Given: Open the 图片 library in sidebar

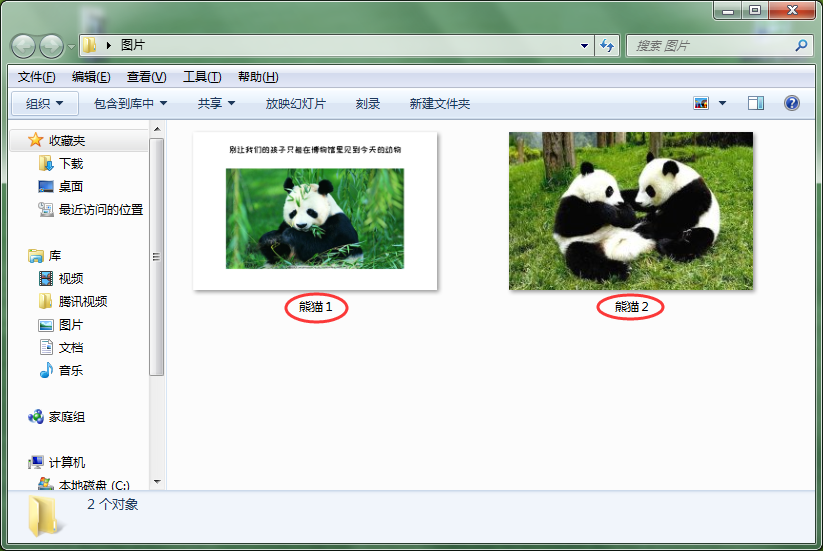Looking at the screenshot, I should (70, 325).
